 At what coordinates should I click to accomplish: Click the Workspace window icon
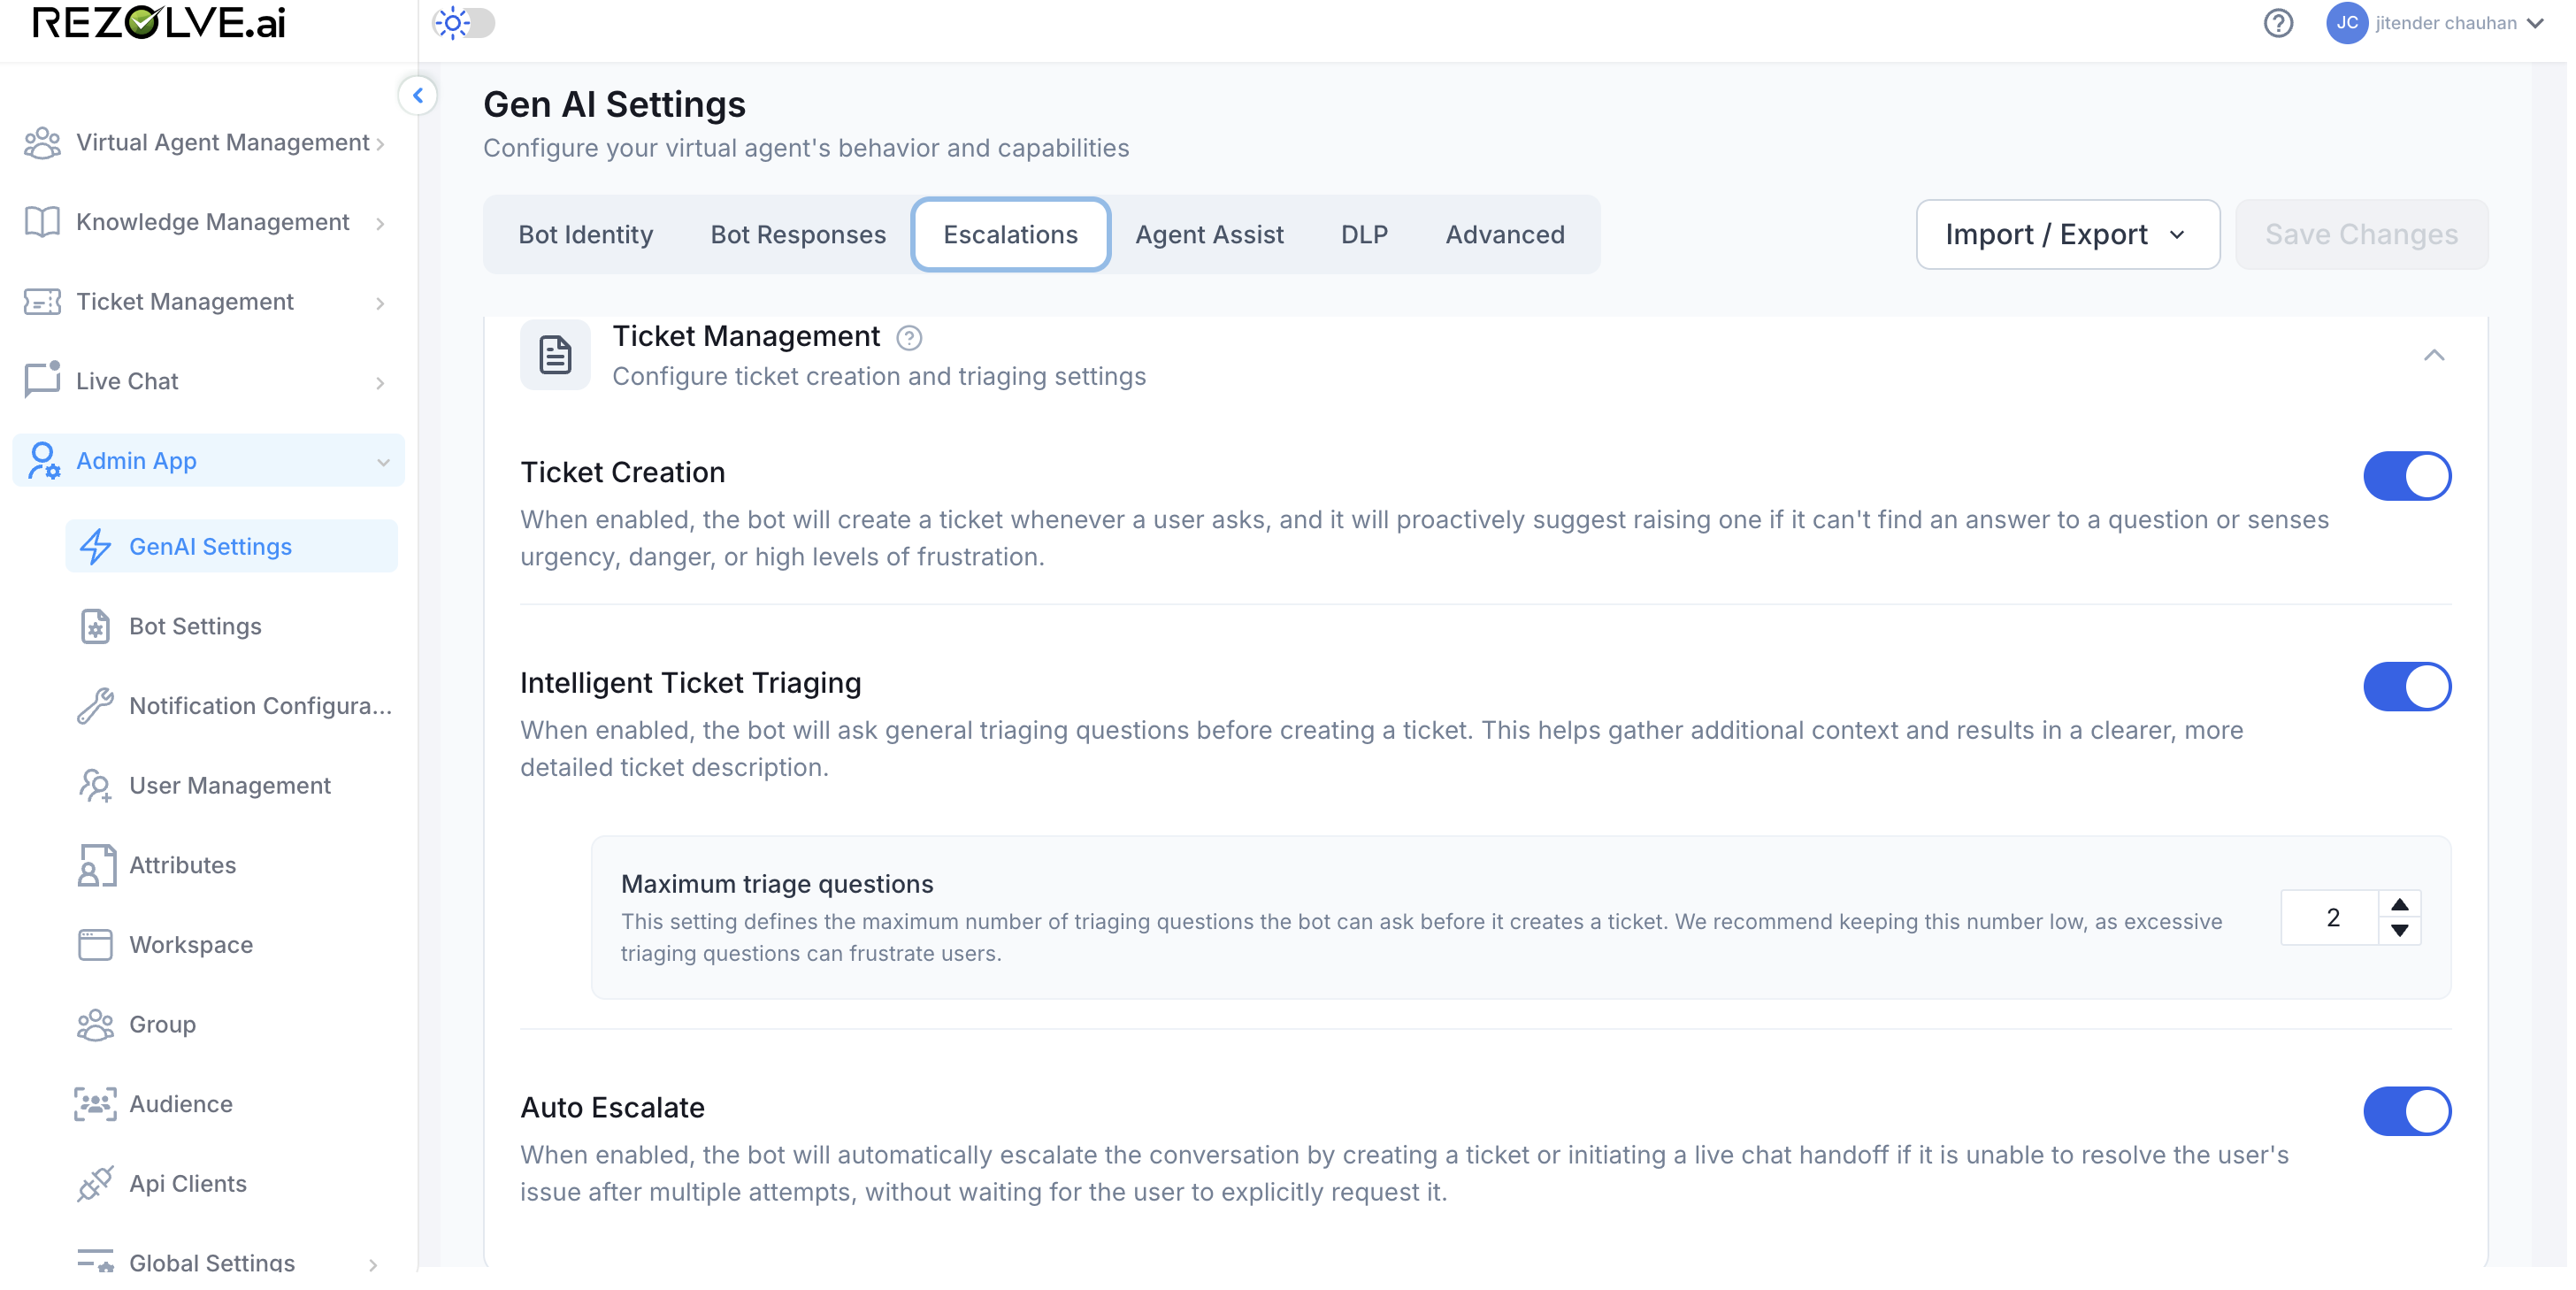coord(96,946)
